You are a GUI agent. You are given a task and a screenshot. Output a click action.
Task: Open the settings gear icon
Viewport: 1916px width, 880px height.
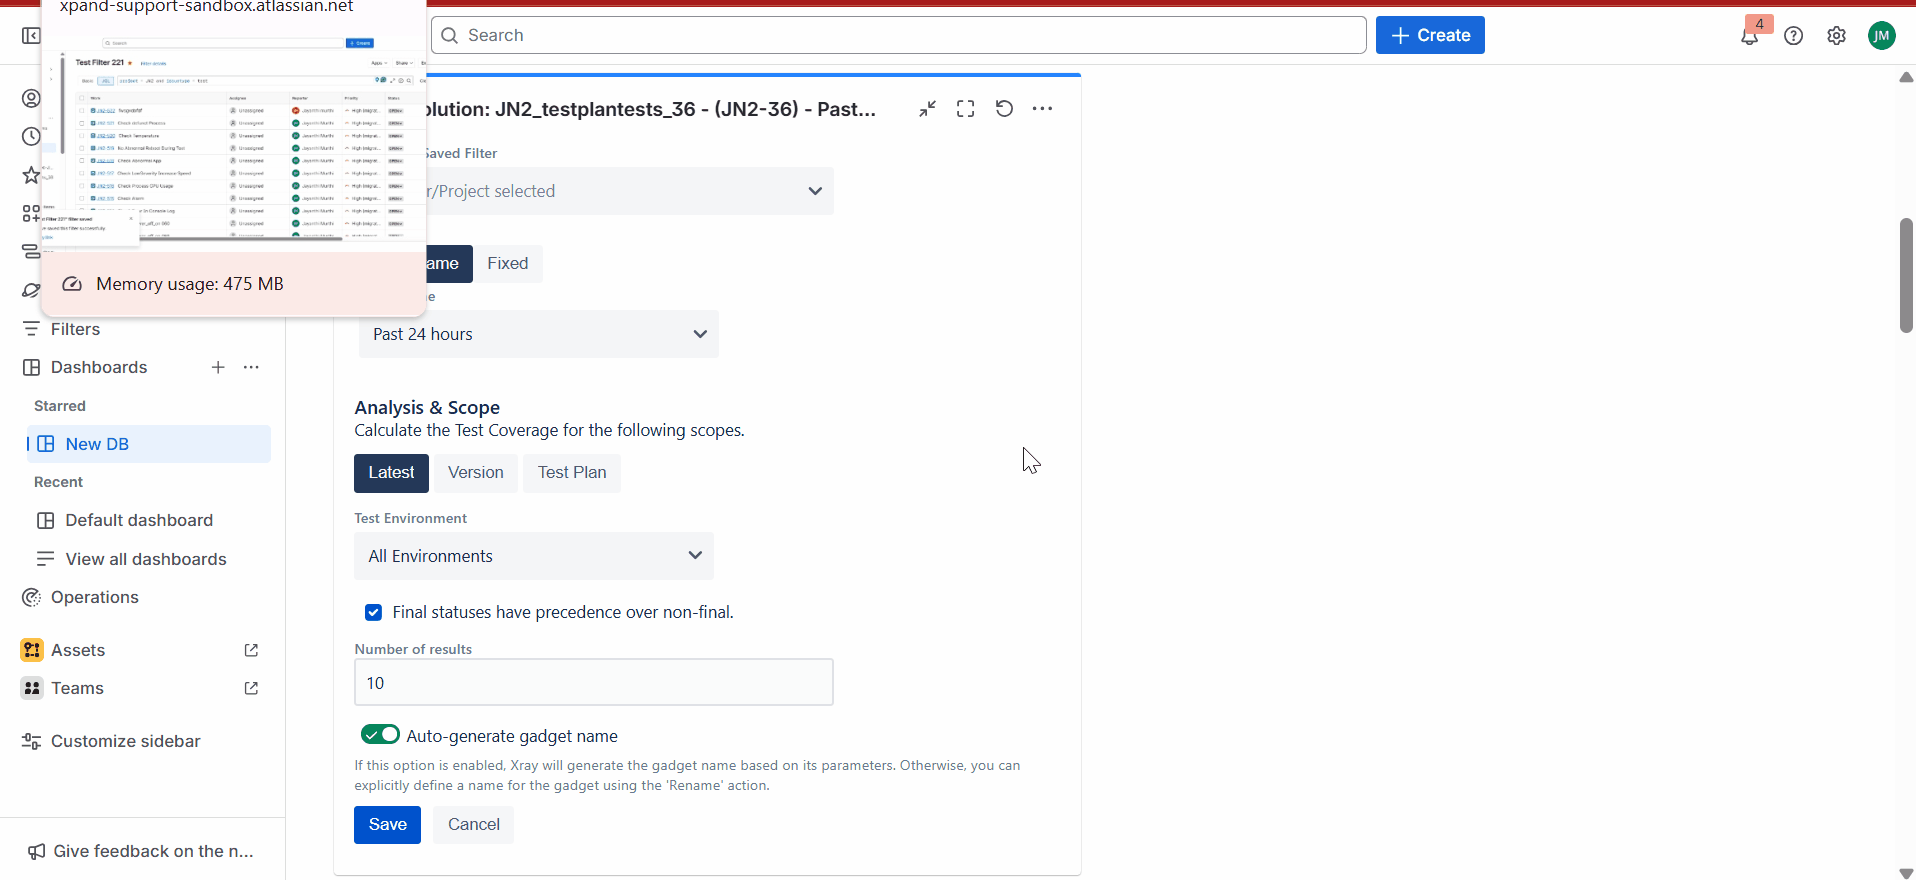(1836, 36)
